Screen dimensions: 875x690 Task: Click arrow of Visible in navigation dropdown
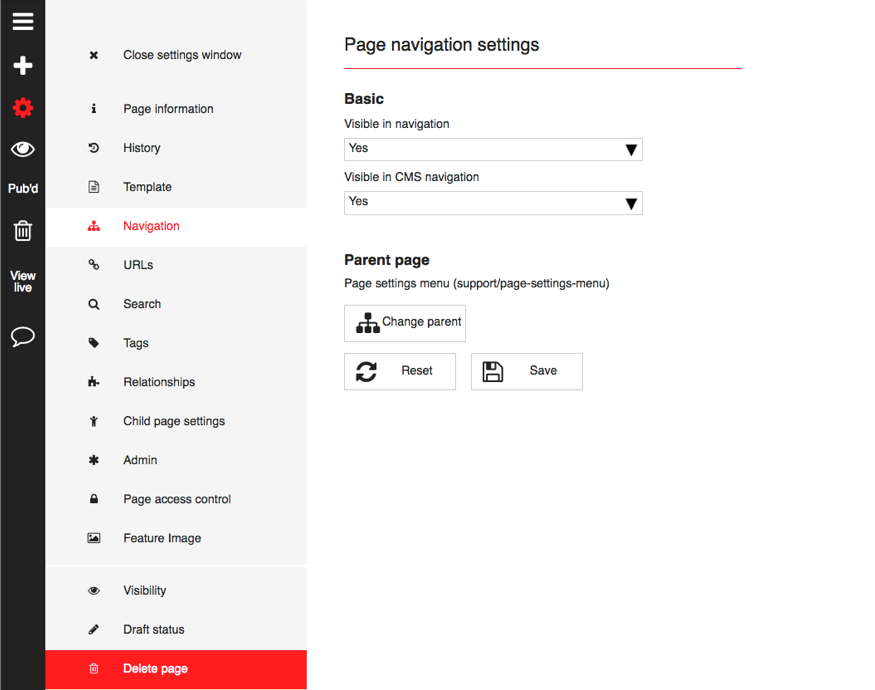[631, 150]
